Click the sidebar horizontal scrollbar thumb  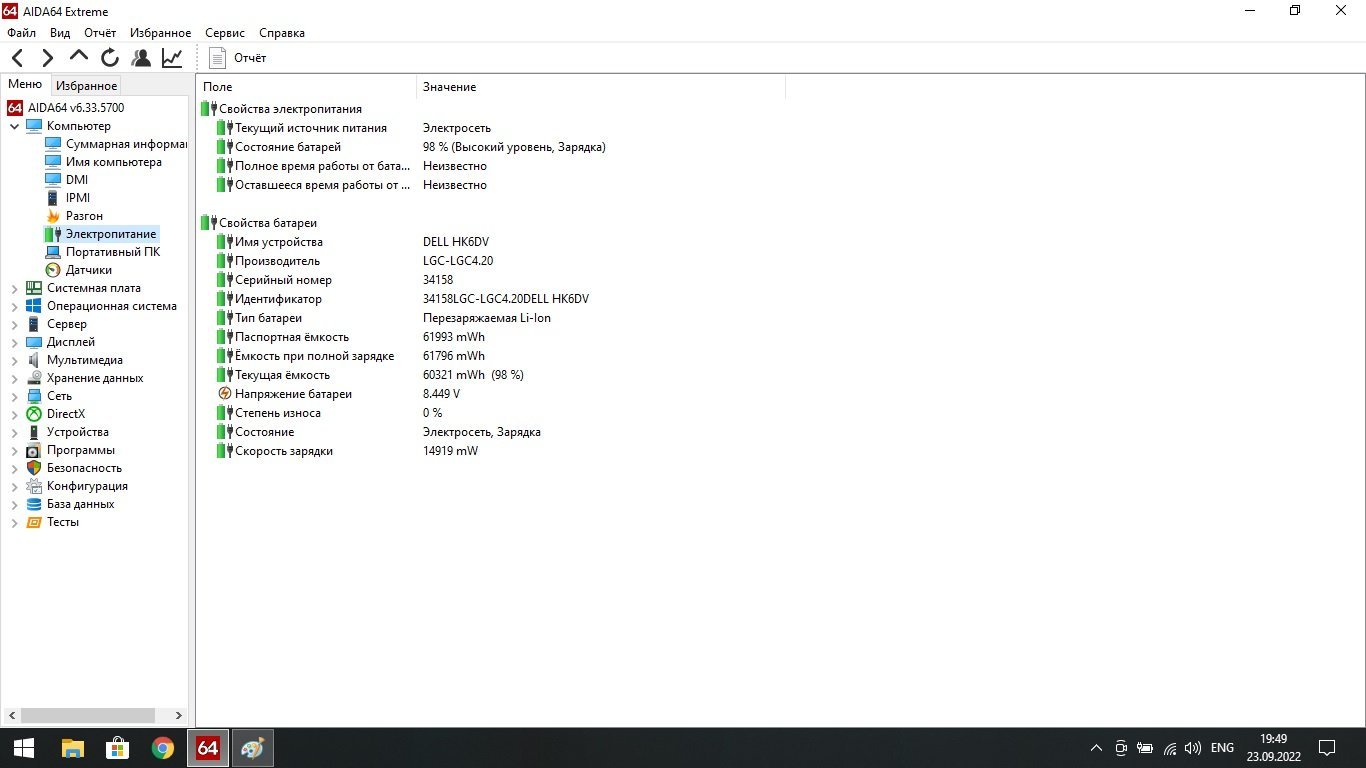coord(87,716)
